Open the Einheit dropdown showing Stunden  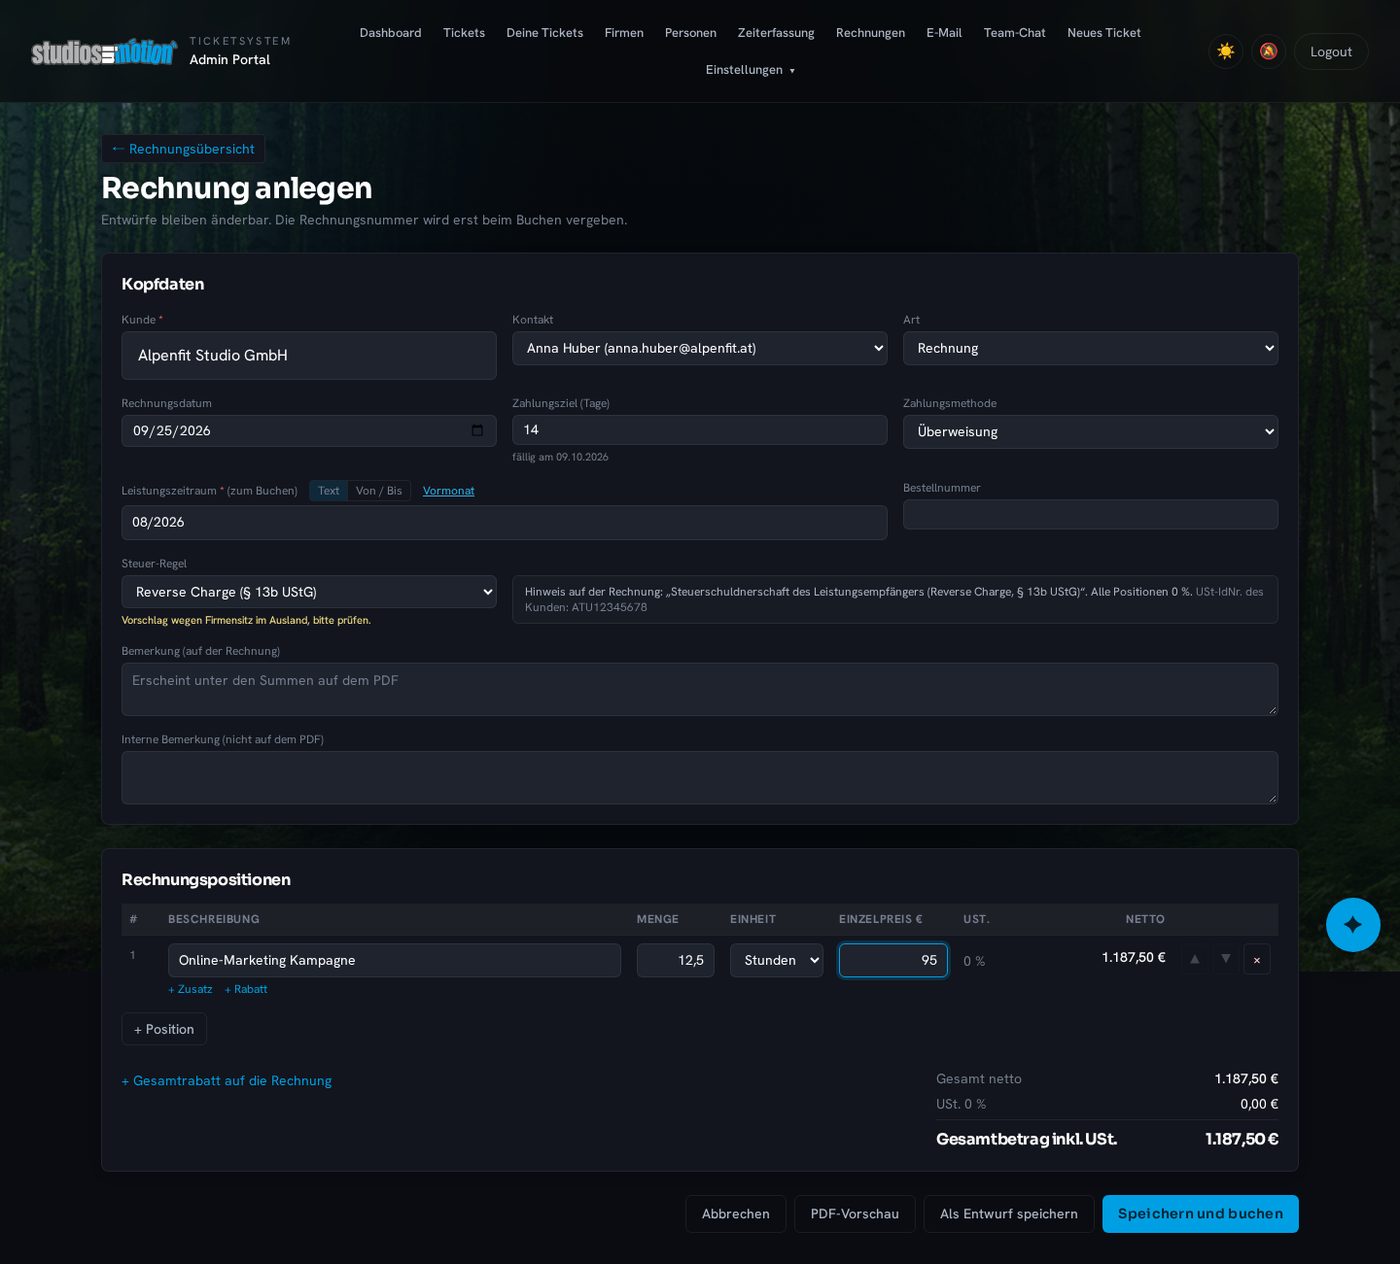(776, 960)
